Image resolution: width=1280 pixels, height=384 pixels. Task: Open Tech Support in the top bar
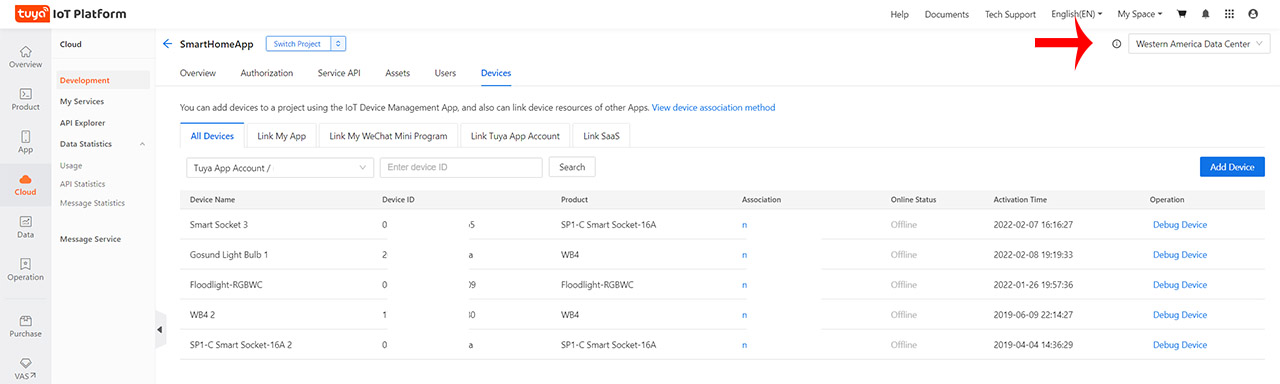tap(1010, 14)
